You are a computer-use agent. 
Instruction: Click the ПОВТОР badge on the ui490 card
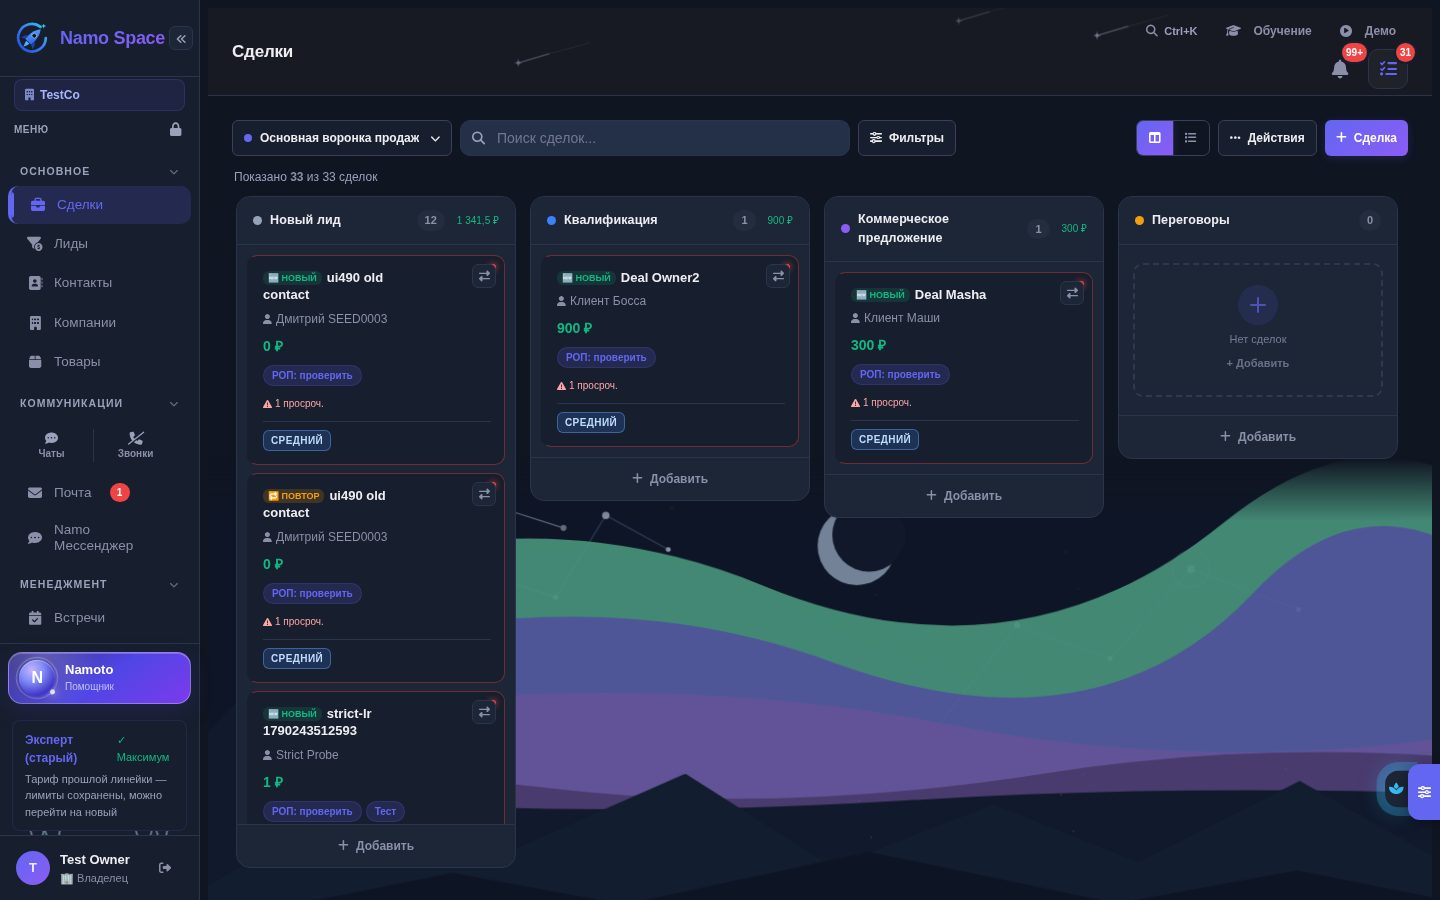[293, 496]
